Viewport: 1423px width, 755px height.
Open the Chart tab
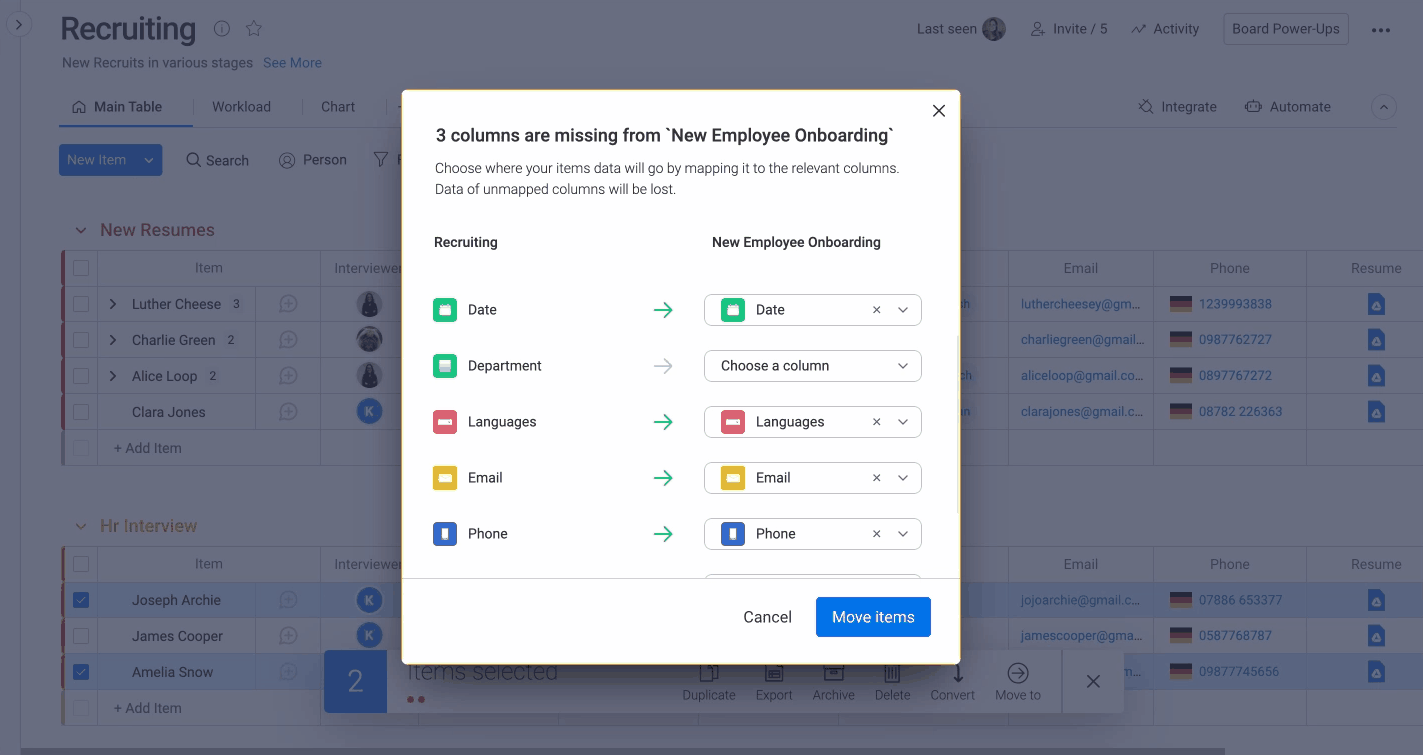point(338,107)
